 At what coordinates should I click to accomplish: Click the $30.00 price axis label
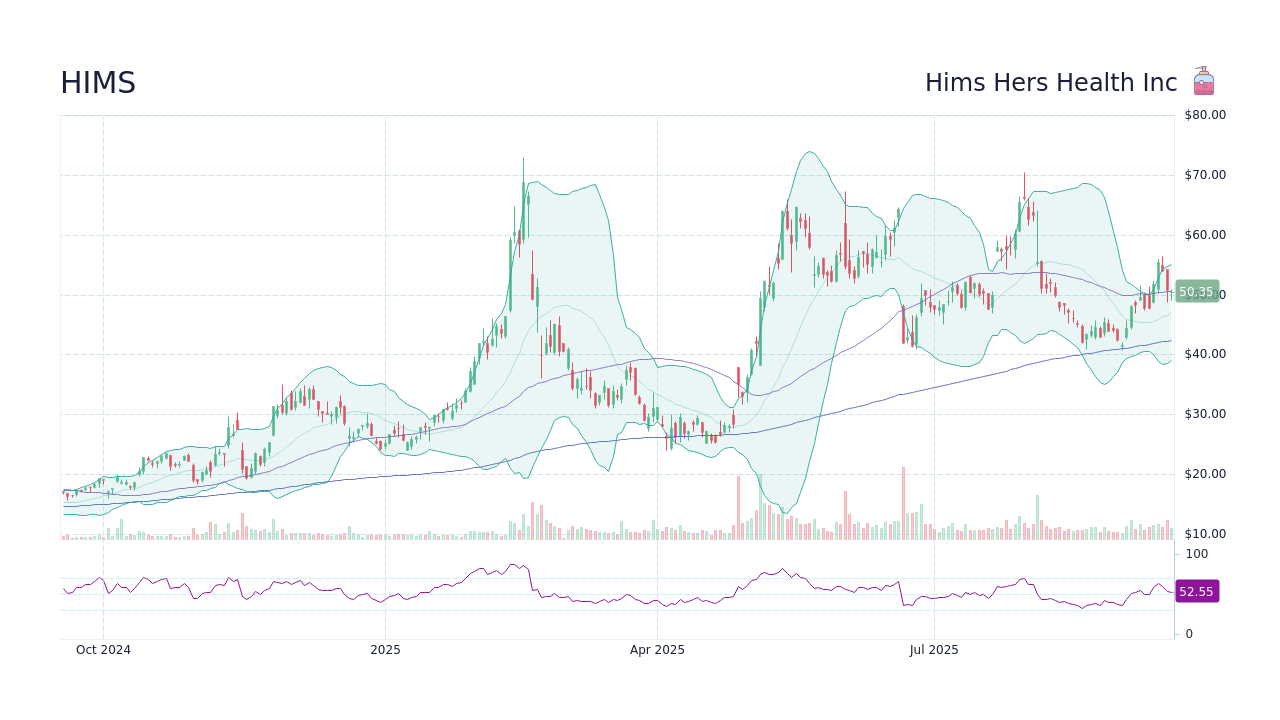point(1205,414)
